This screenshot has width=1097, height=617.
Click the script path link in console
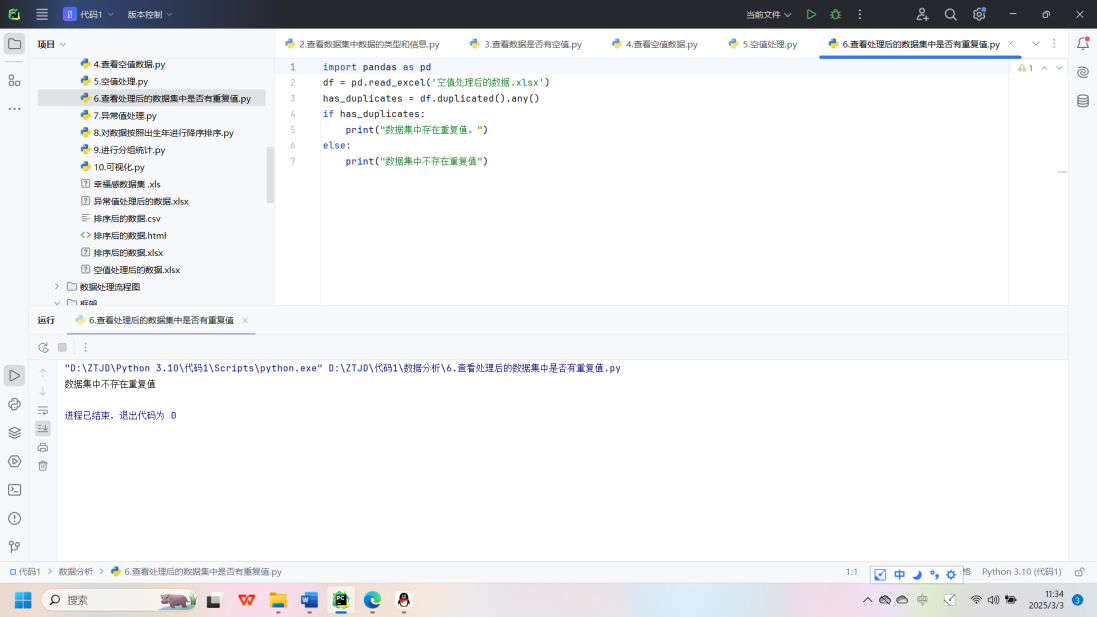474,368
